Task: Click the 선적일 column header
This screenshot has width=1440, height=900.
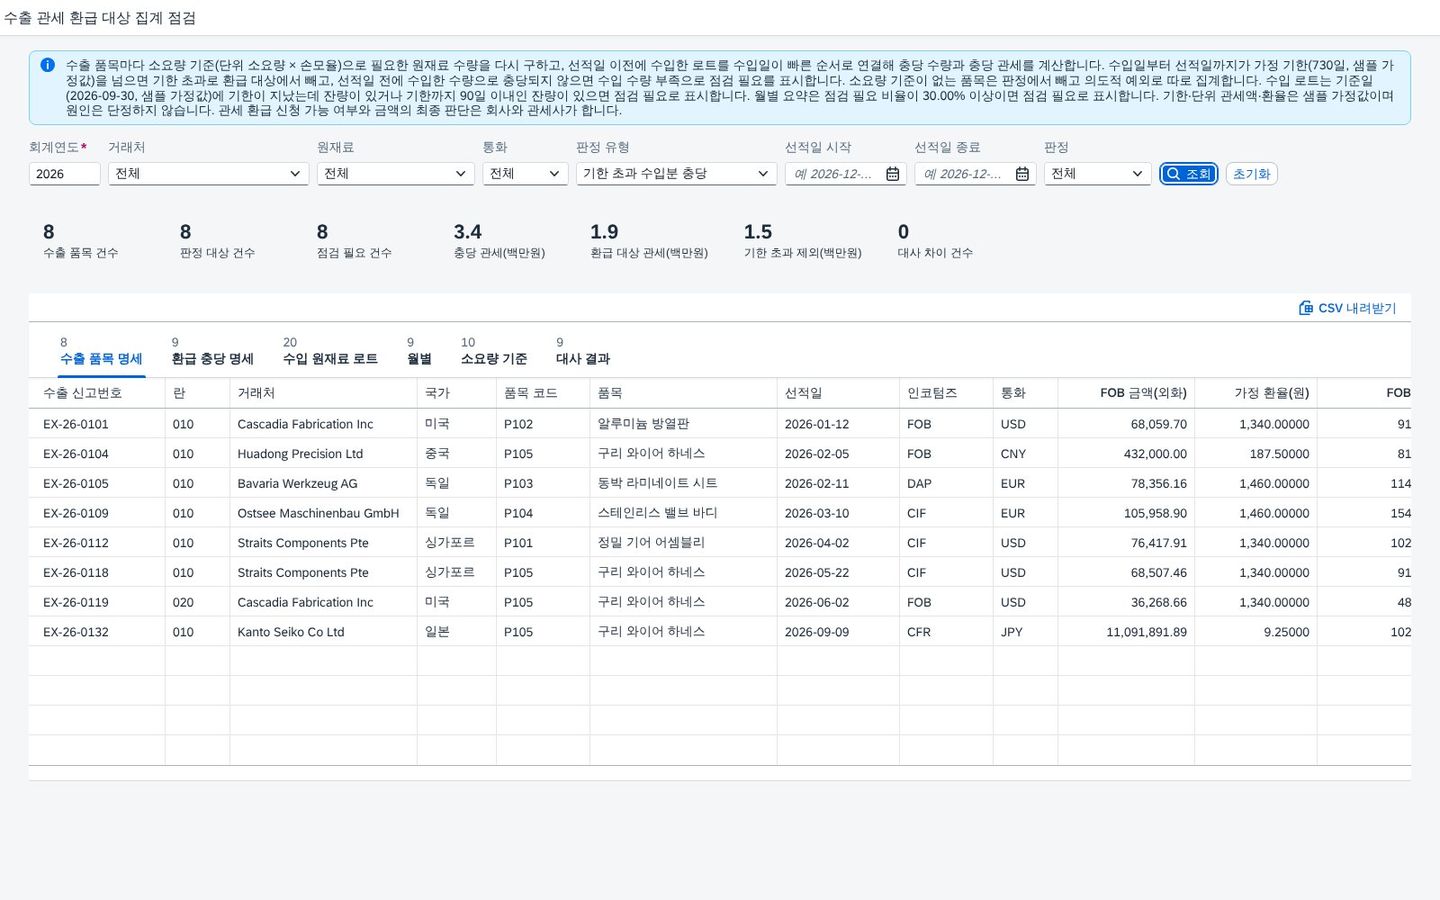Action: [838, 393]
